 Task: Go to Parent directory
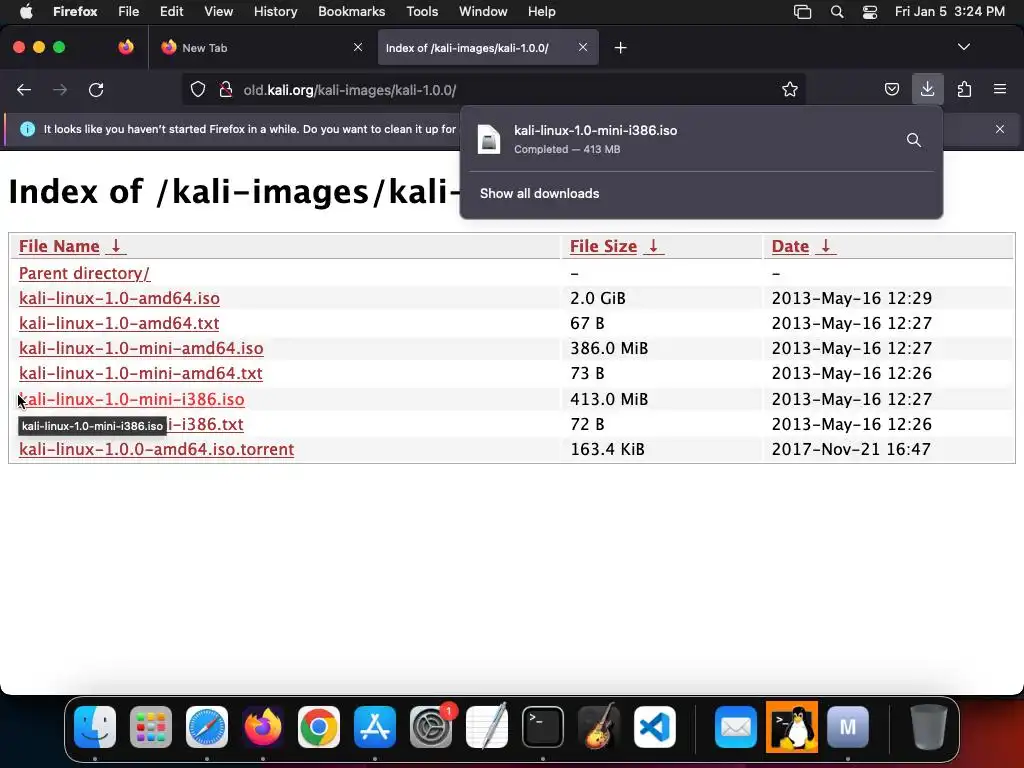[84, 273]
